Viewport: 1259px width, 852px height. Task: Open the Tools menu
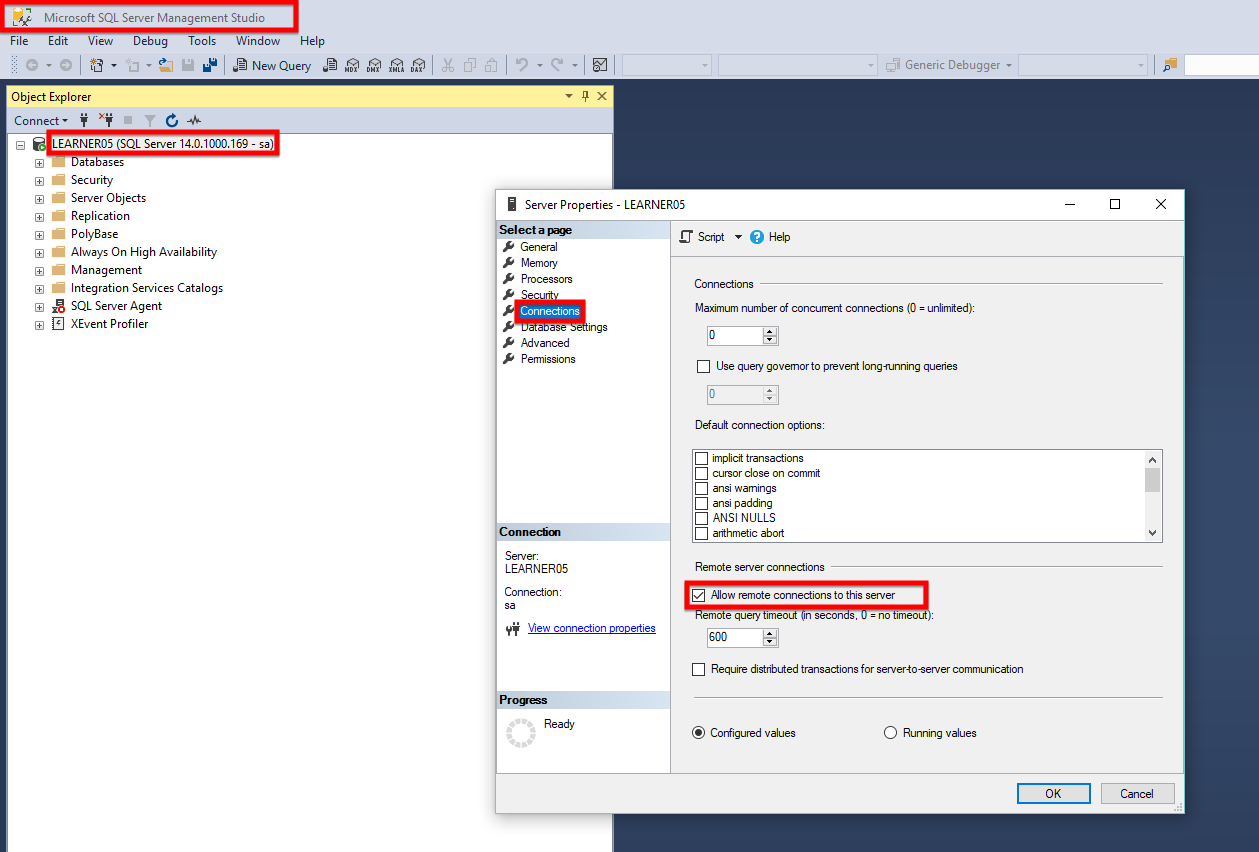(202, 41)
